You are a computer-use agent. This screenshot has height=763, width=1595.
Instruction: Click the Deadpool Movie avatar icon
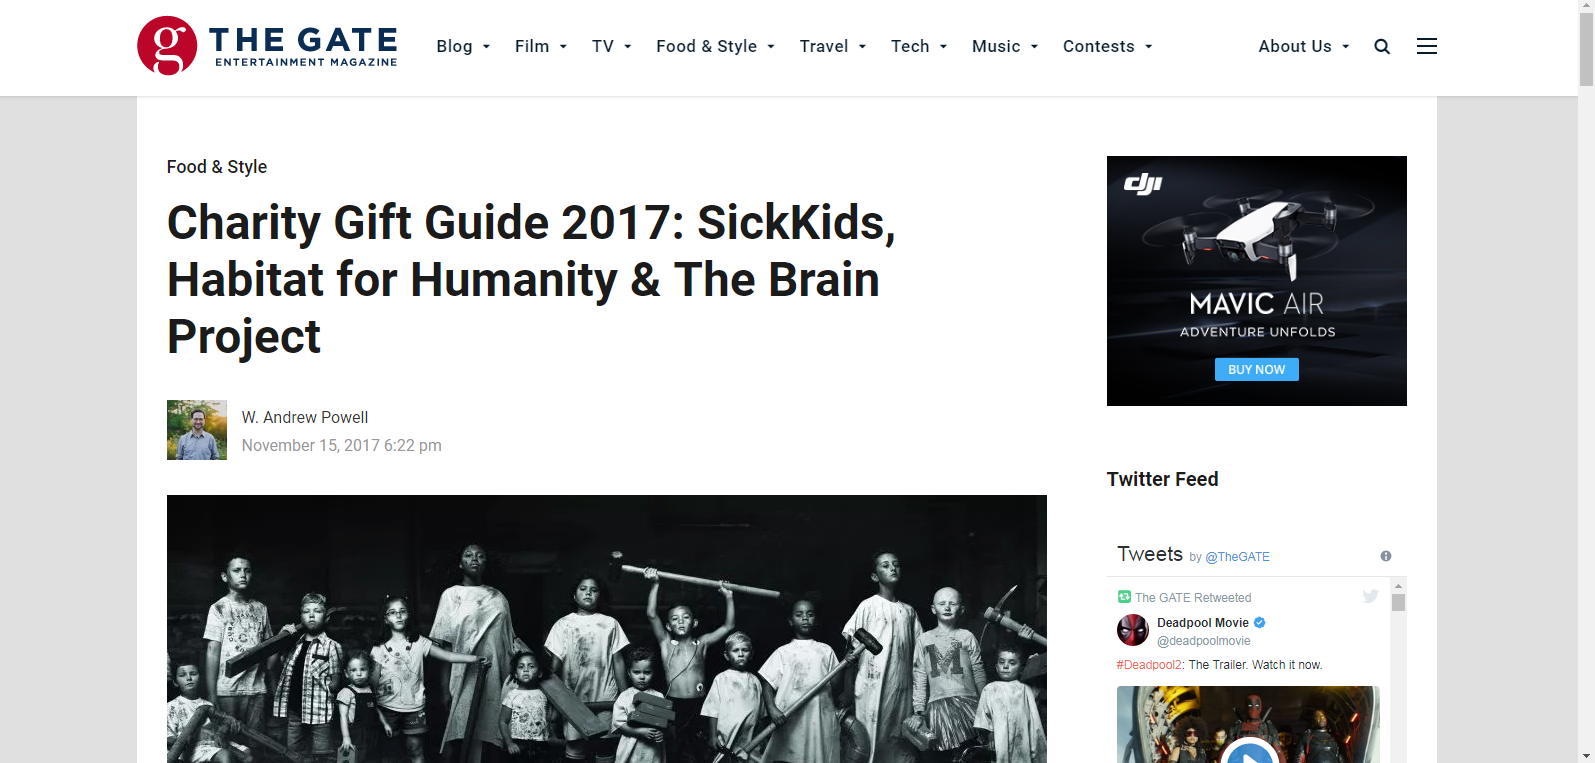1133,630
